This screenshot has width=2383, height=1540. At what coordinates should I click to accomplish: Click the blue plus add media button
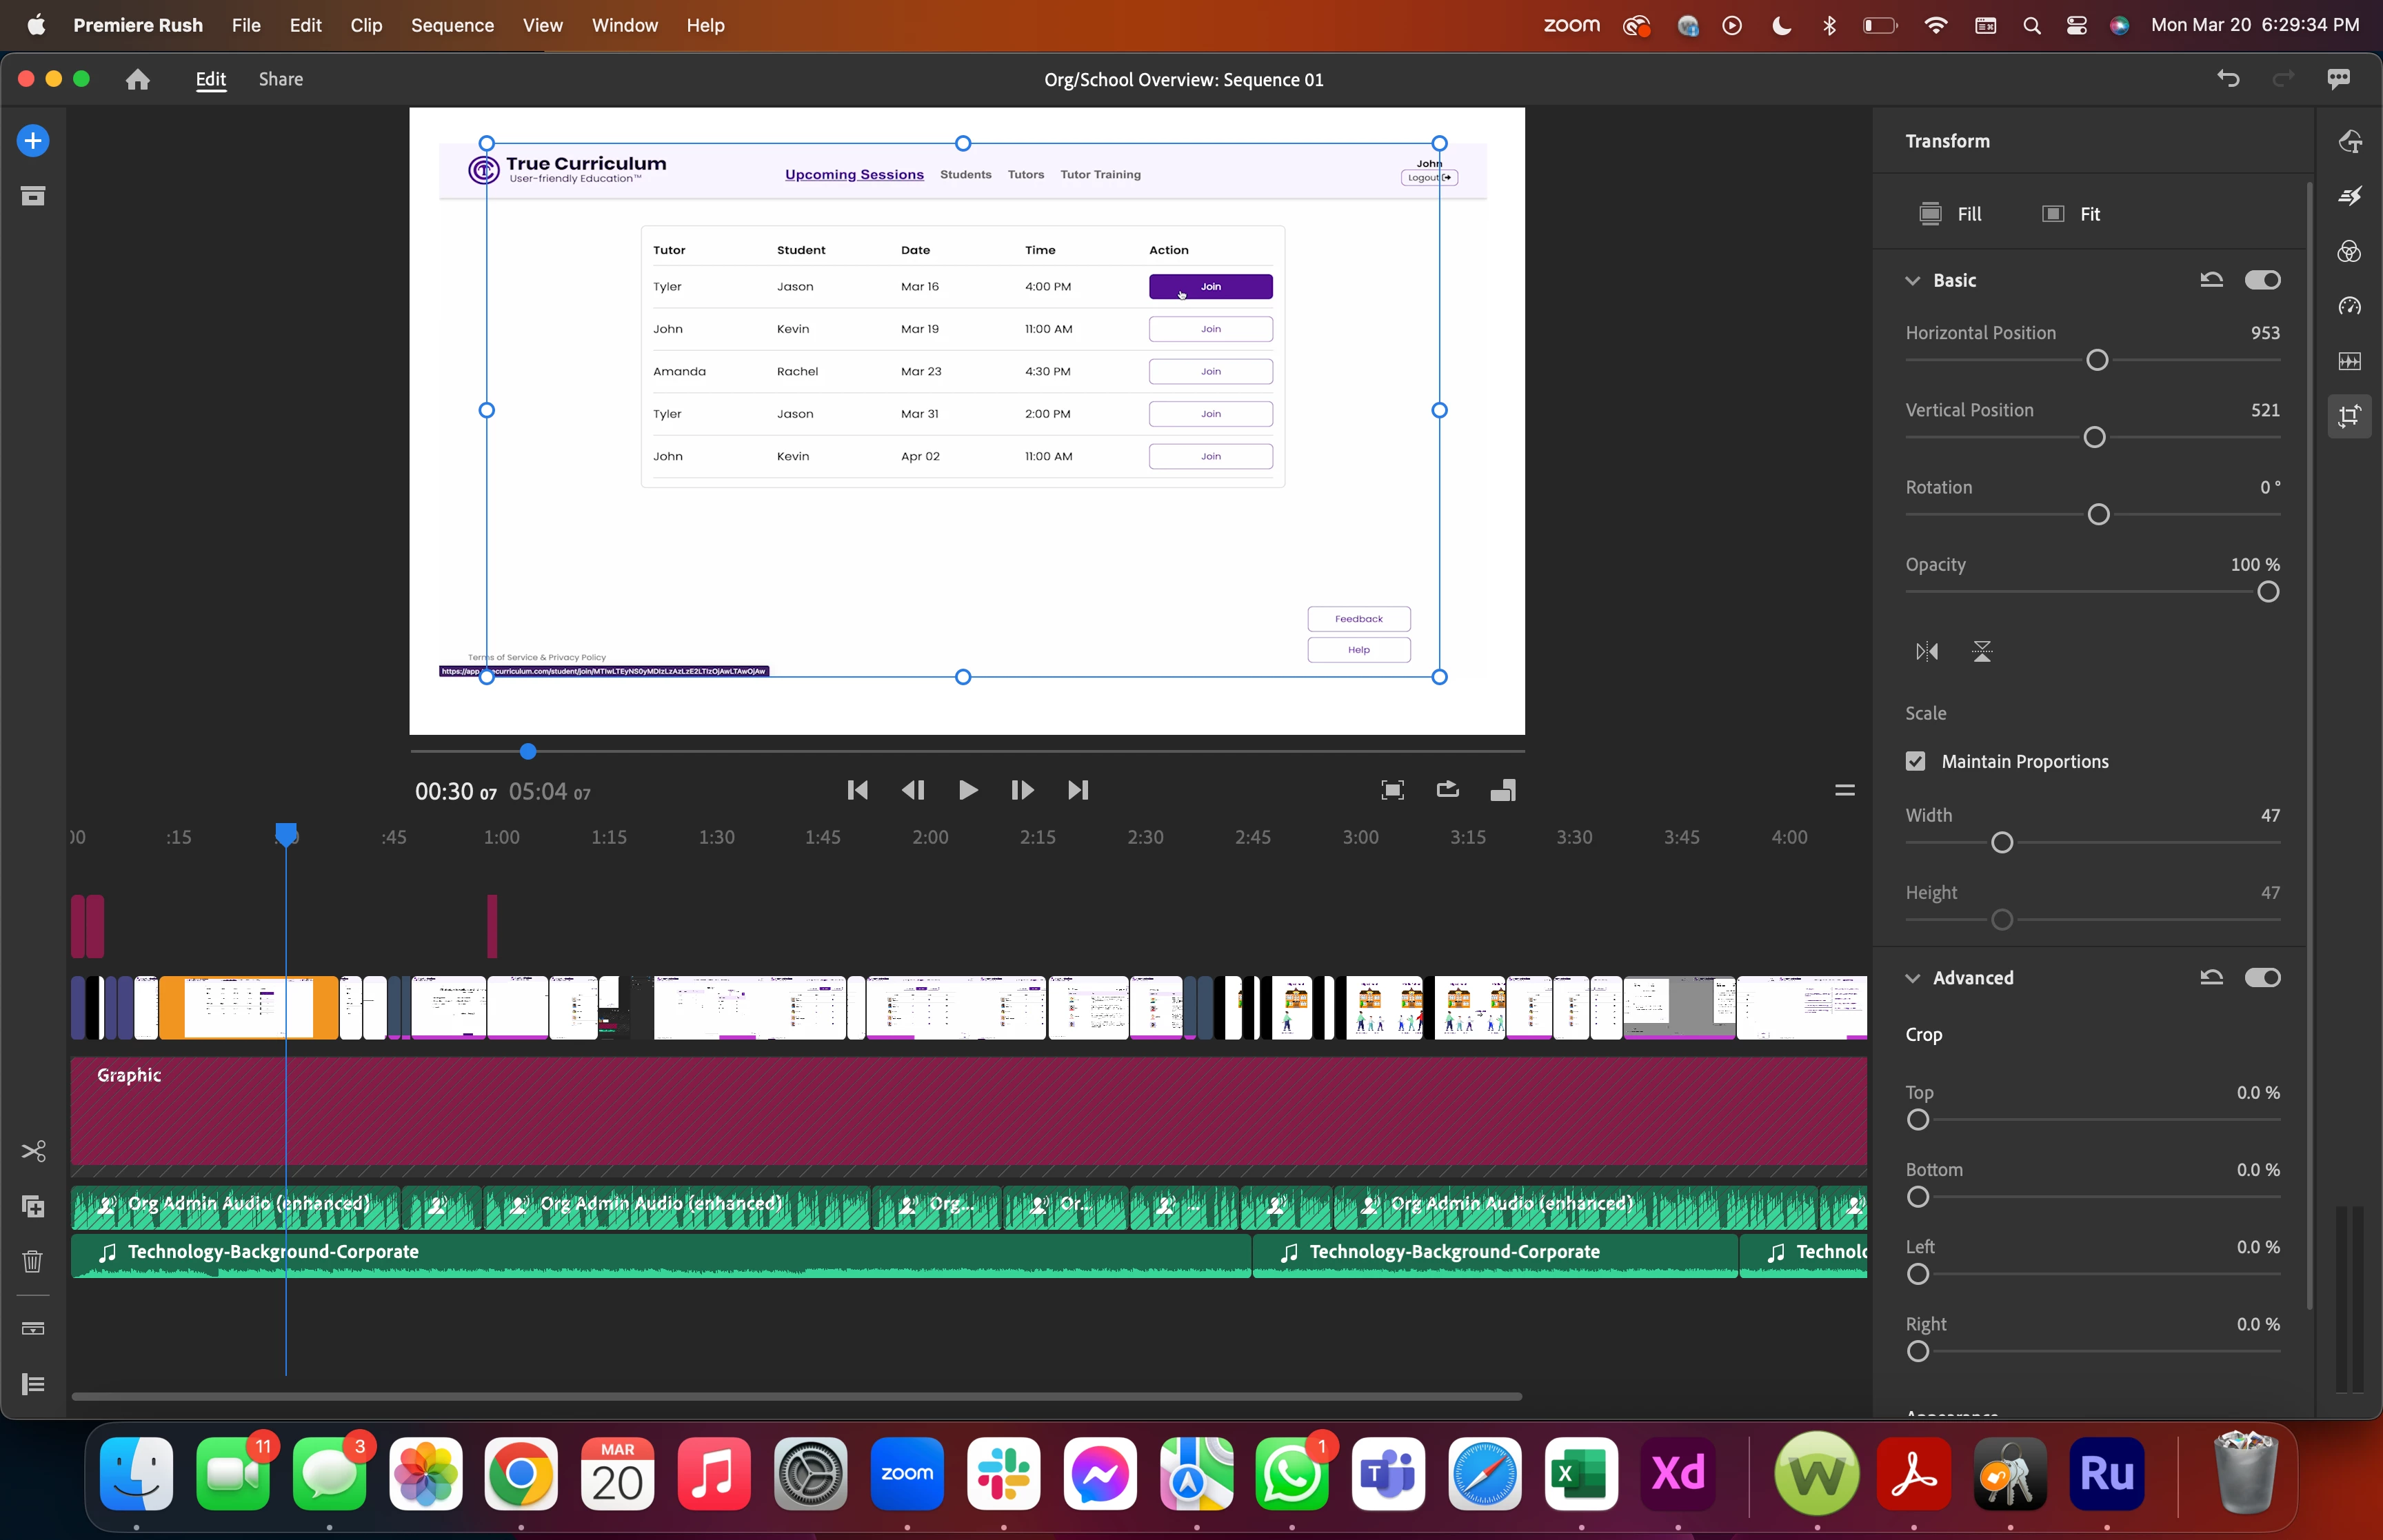[33, 141]
